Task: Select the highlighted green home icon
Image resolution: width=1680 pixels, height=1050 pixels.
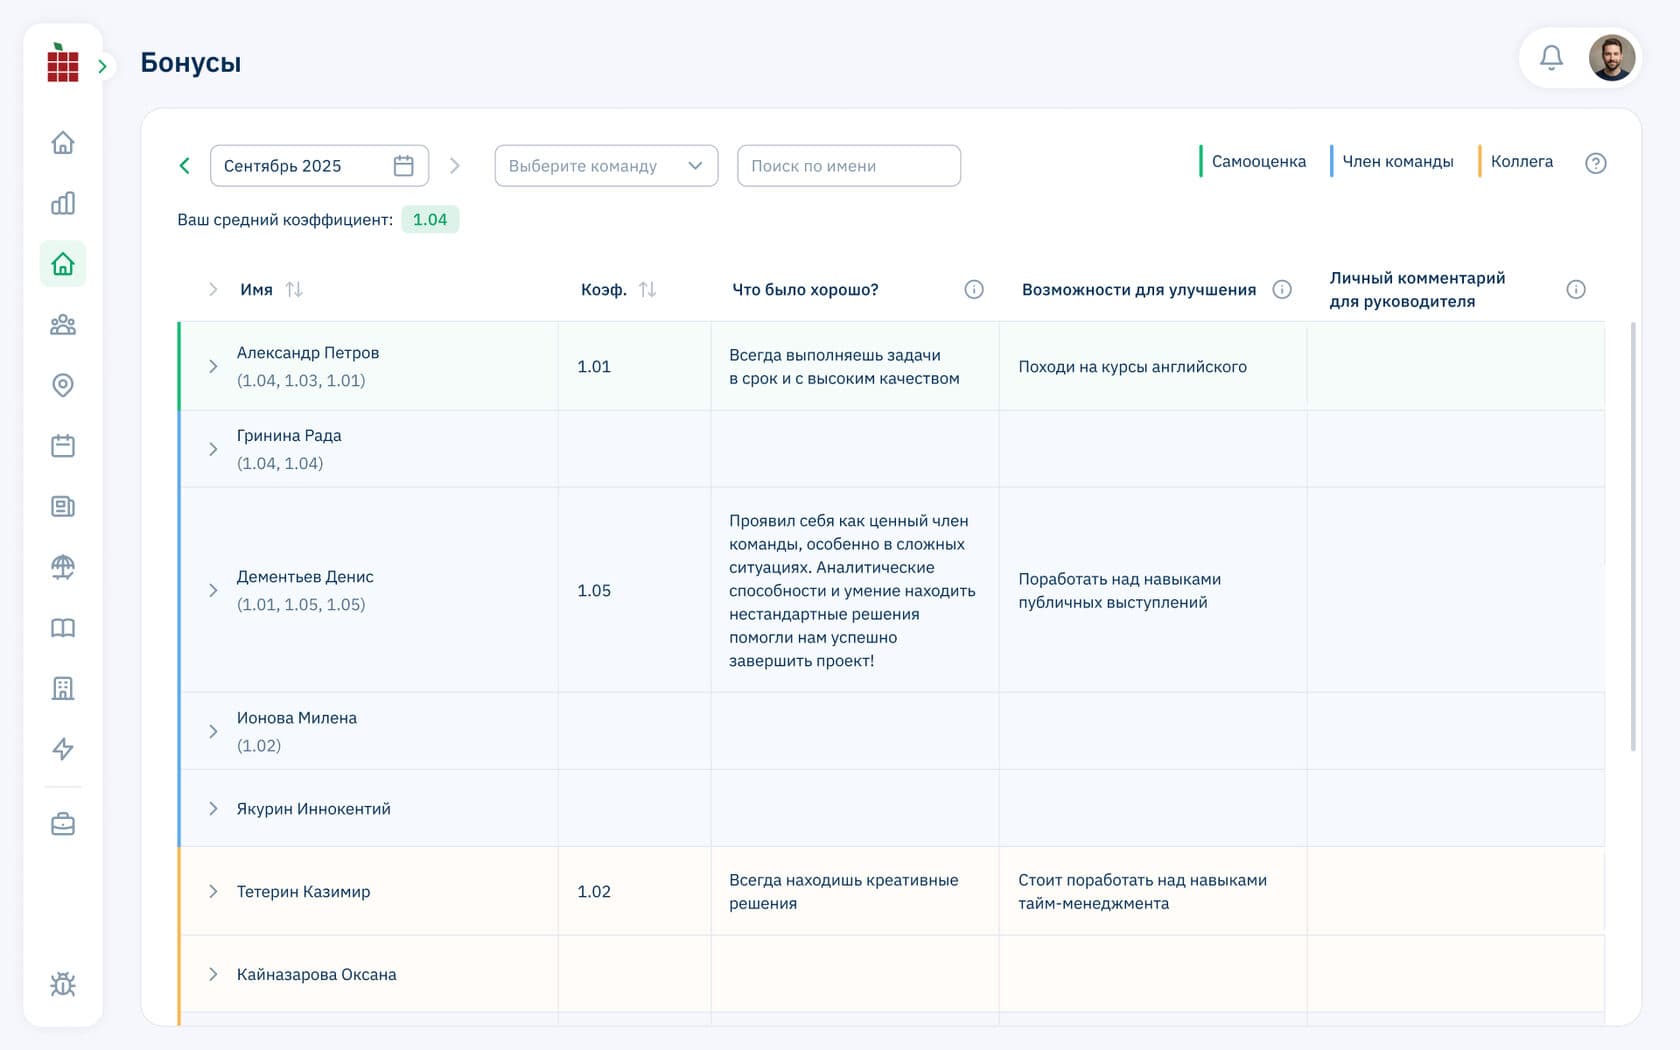Action: click(63, 264)
